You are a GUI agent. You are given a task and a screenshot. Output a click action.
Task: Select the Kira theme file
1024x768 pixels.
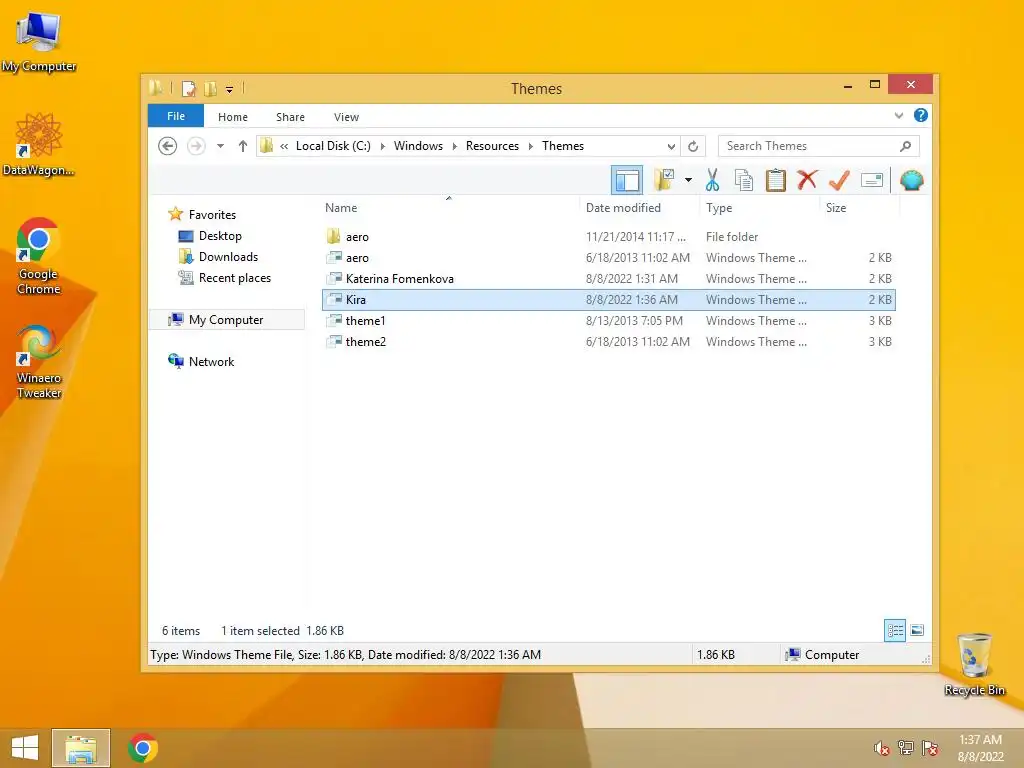(x=609, y=300)
